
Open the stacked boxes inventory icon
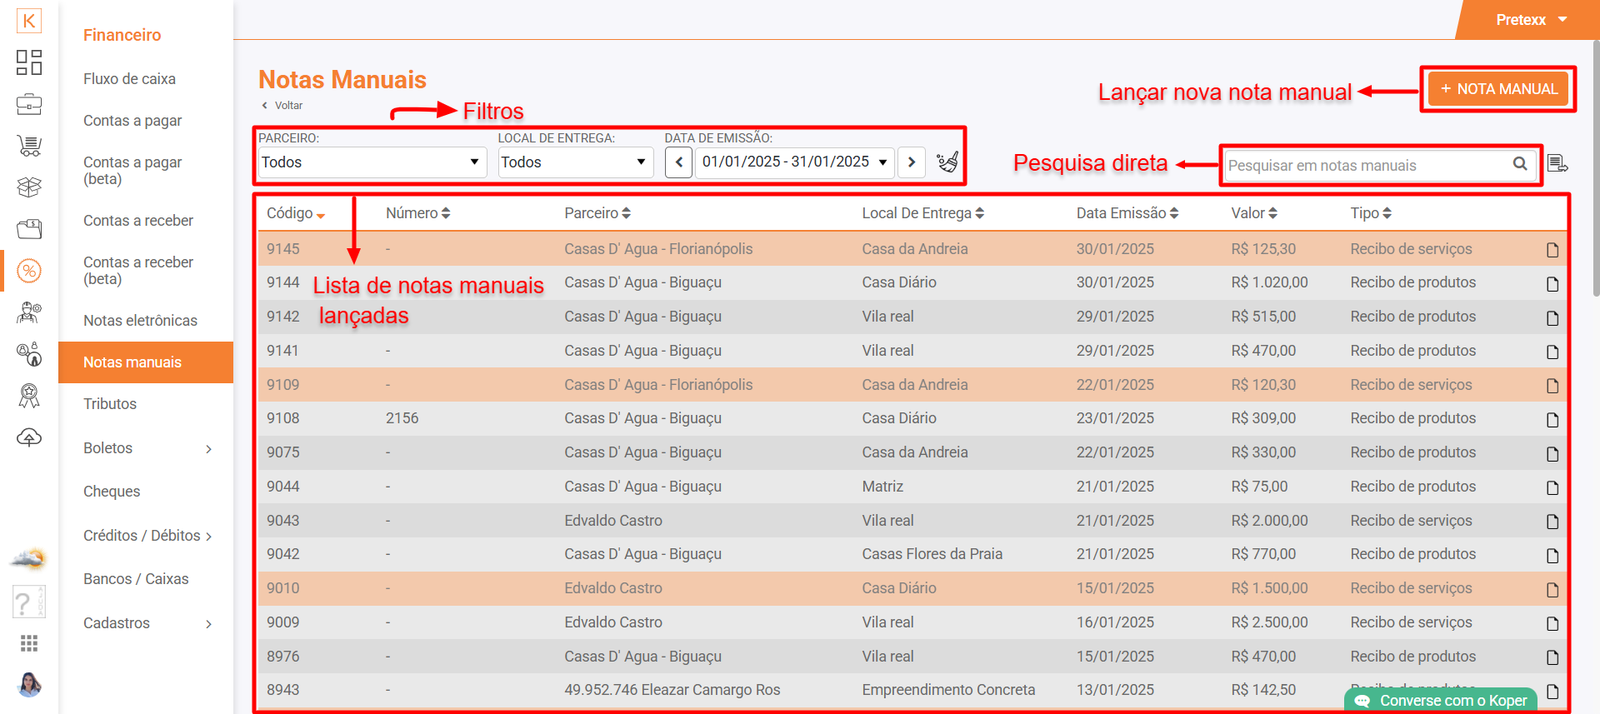click(x=29, y=187)
